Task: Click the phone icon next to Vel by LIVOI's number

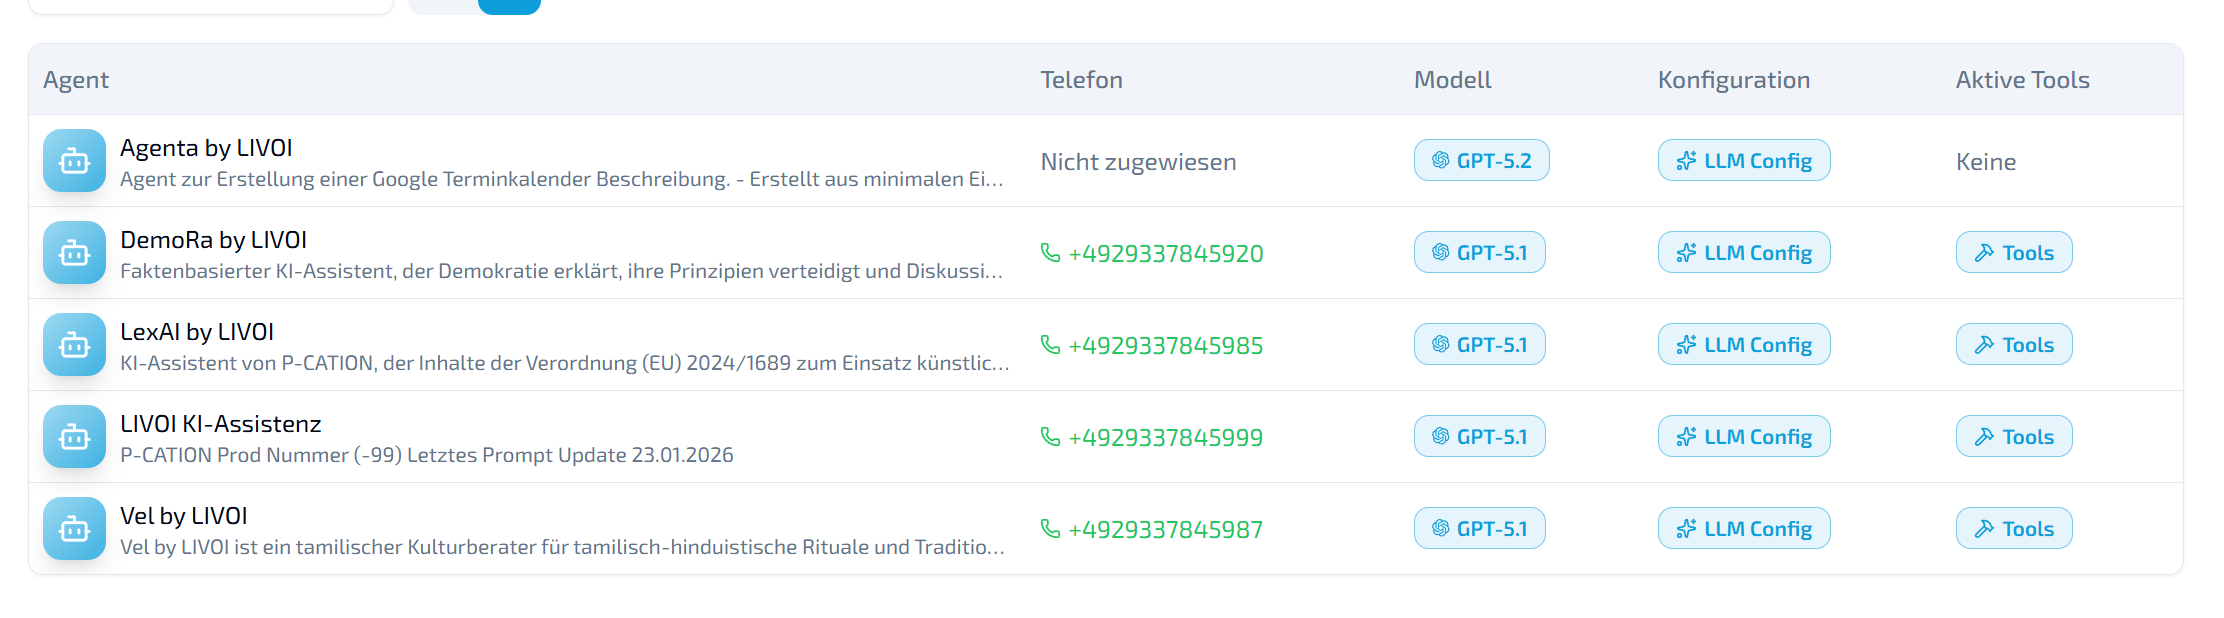Action: coord(1049,528)
